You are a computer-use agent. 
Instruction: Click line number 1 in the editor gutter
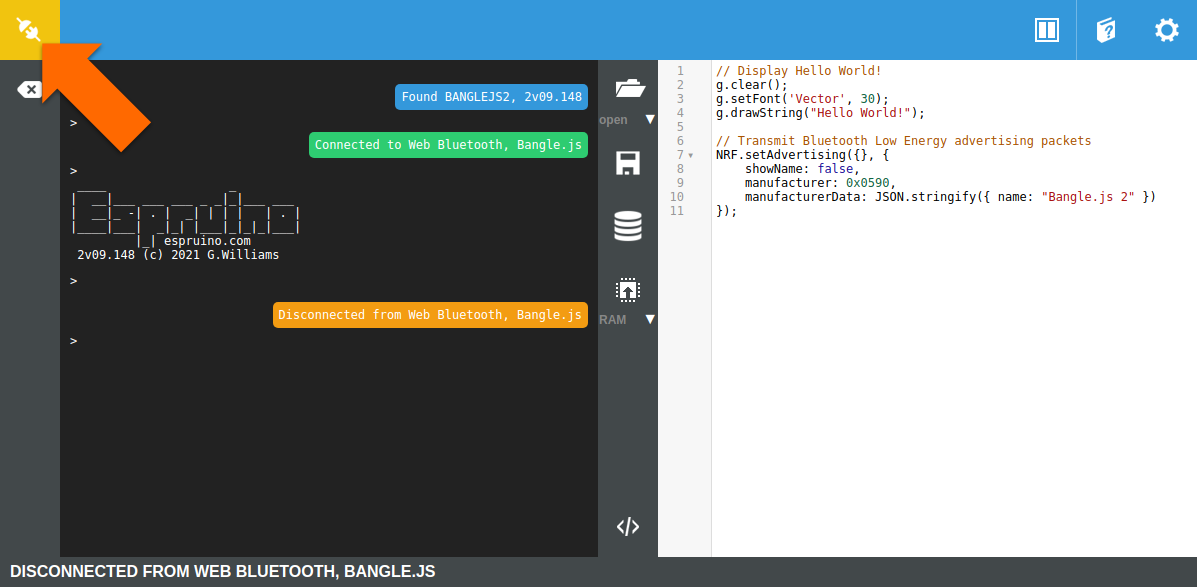(680, 71)
